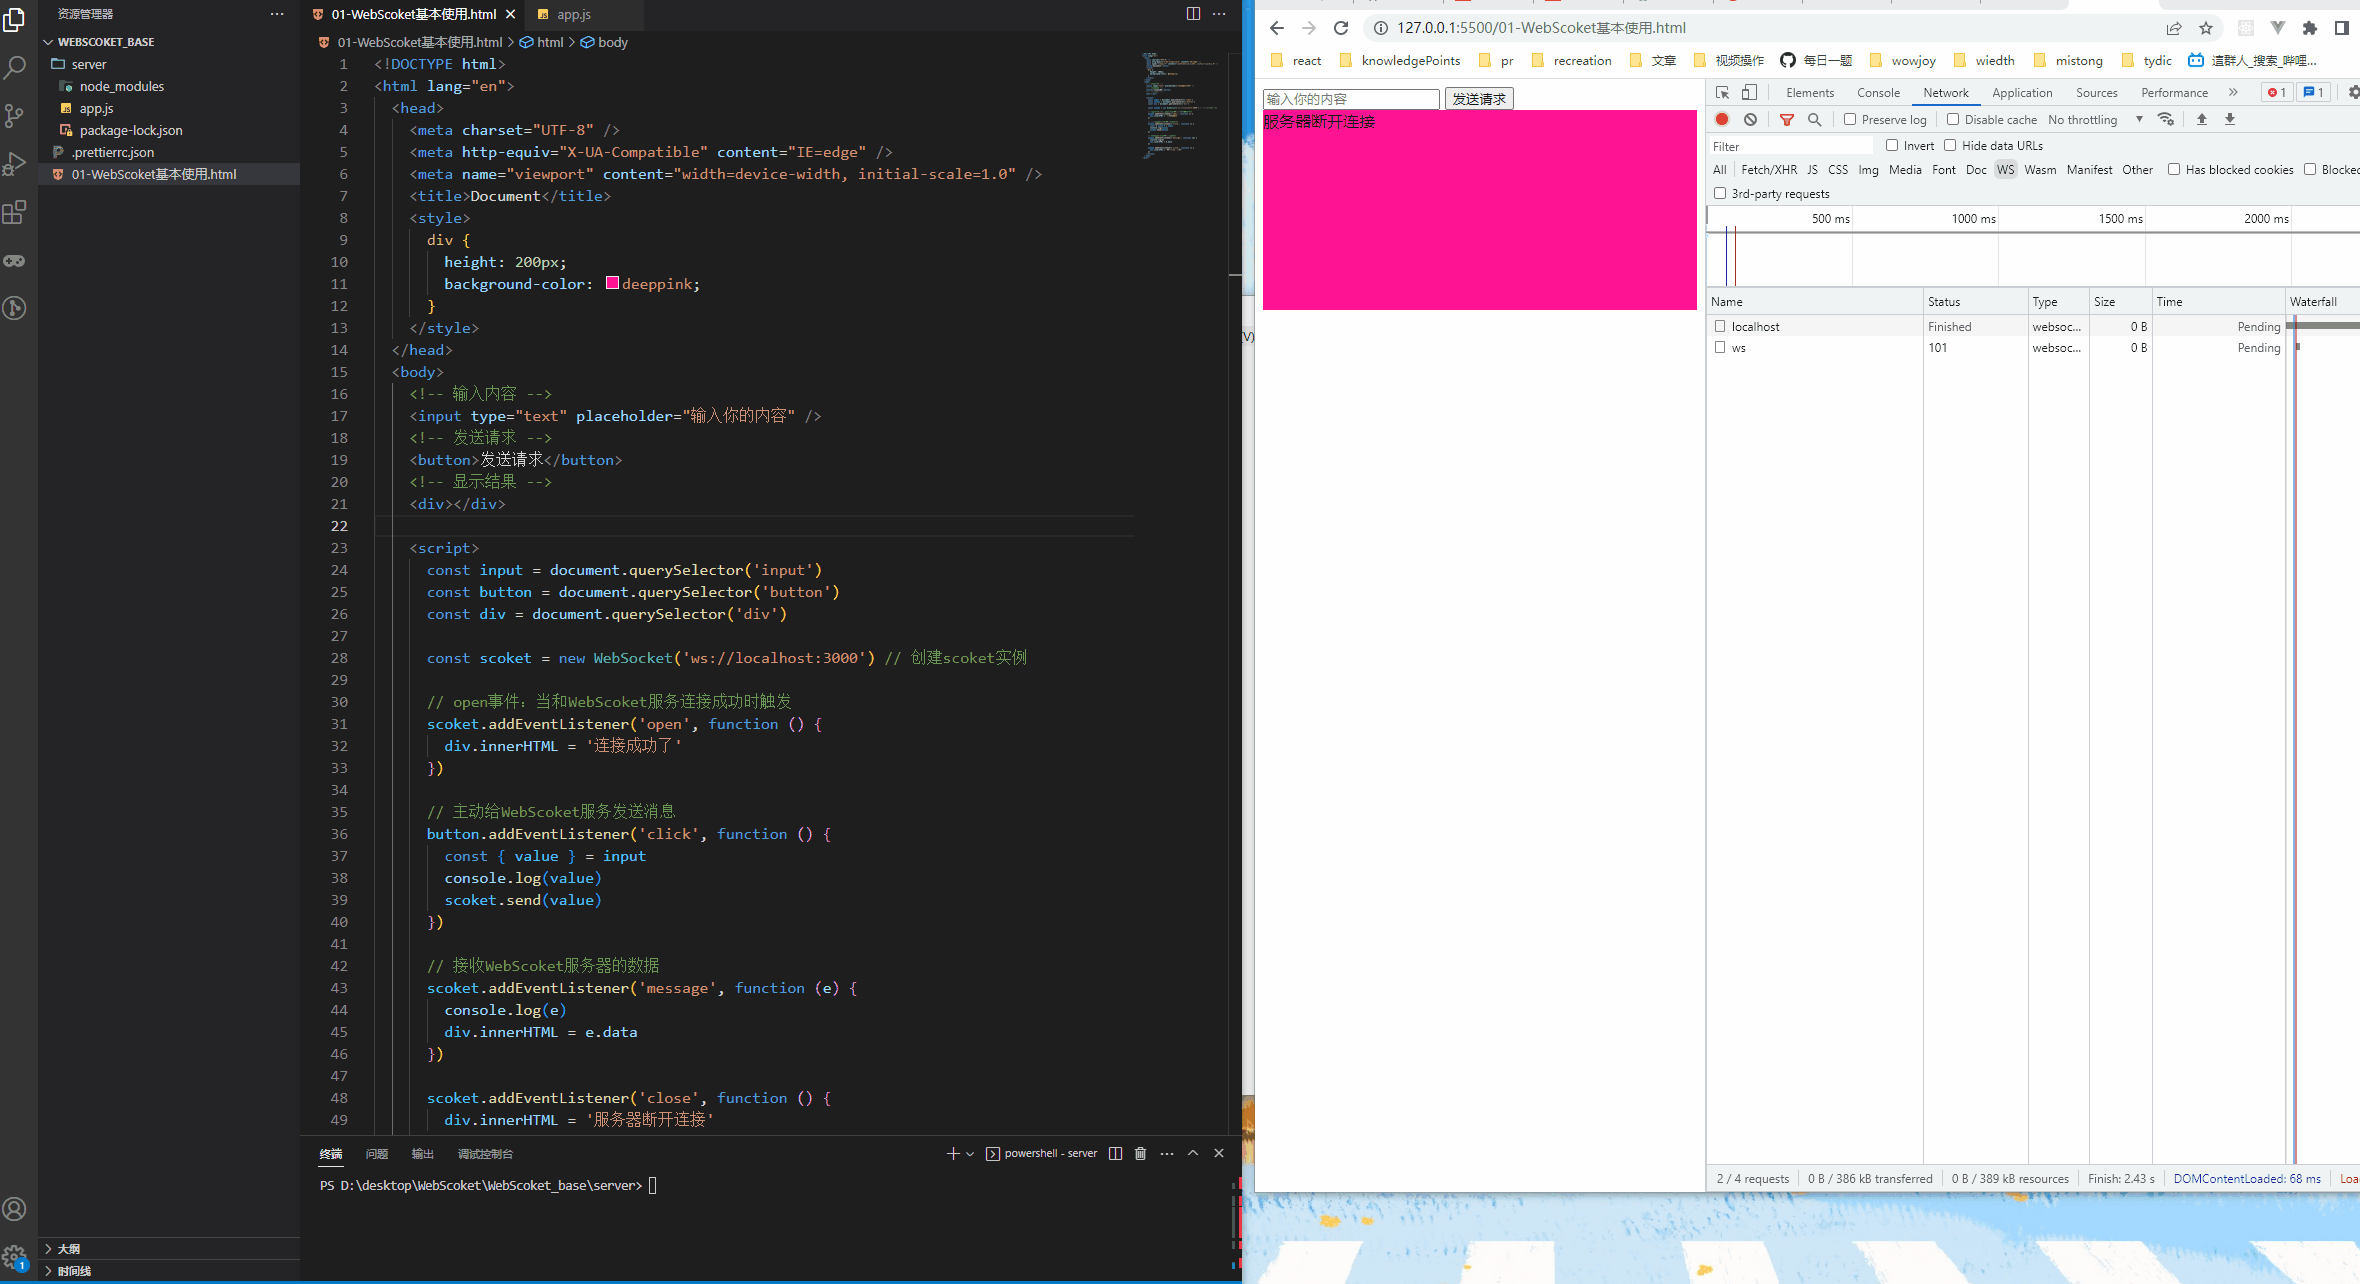Switch to the app.js editor tab
Screen dimensions: 2360x1284
click(x=573, y=14)
